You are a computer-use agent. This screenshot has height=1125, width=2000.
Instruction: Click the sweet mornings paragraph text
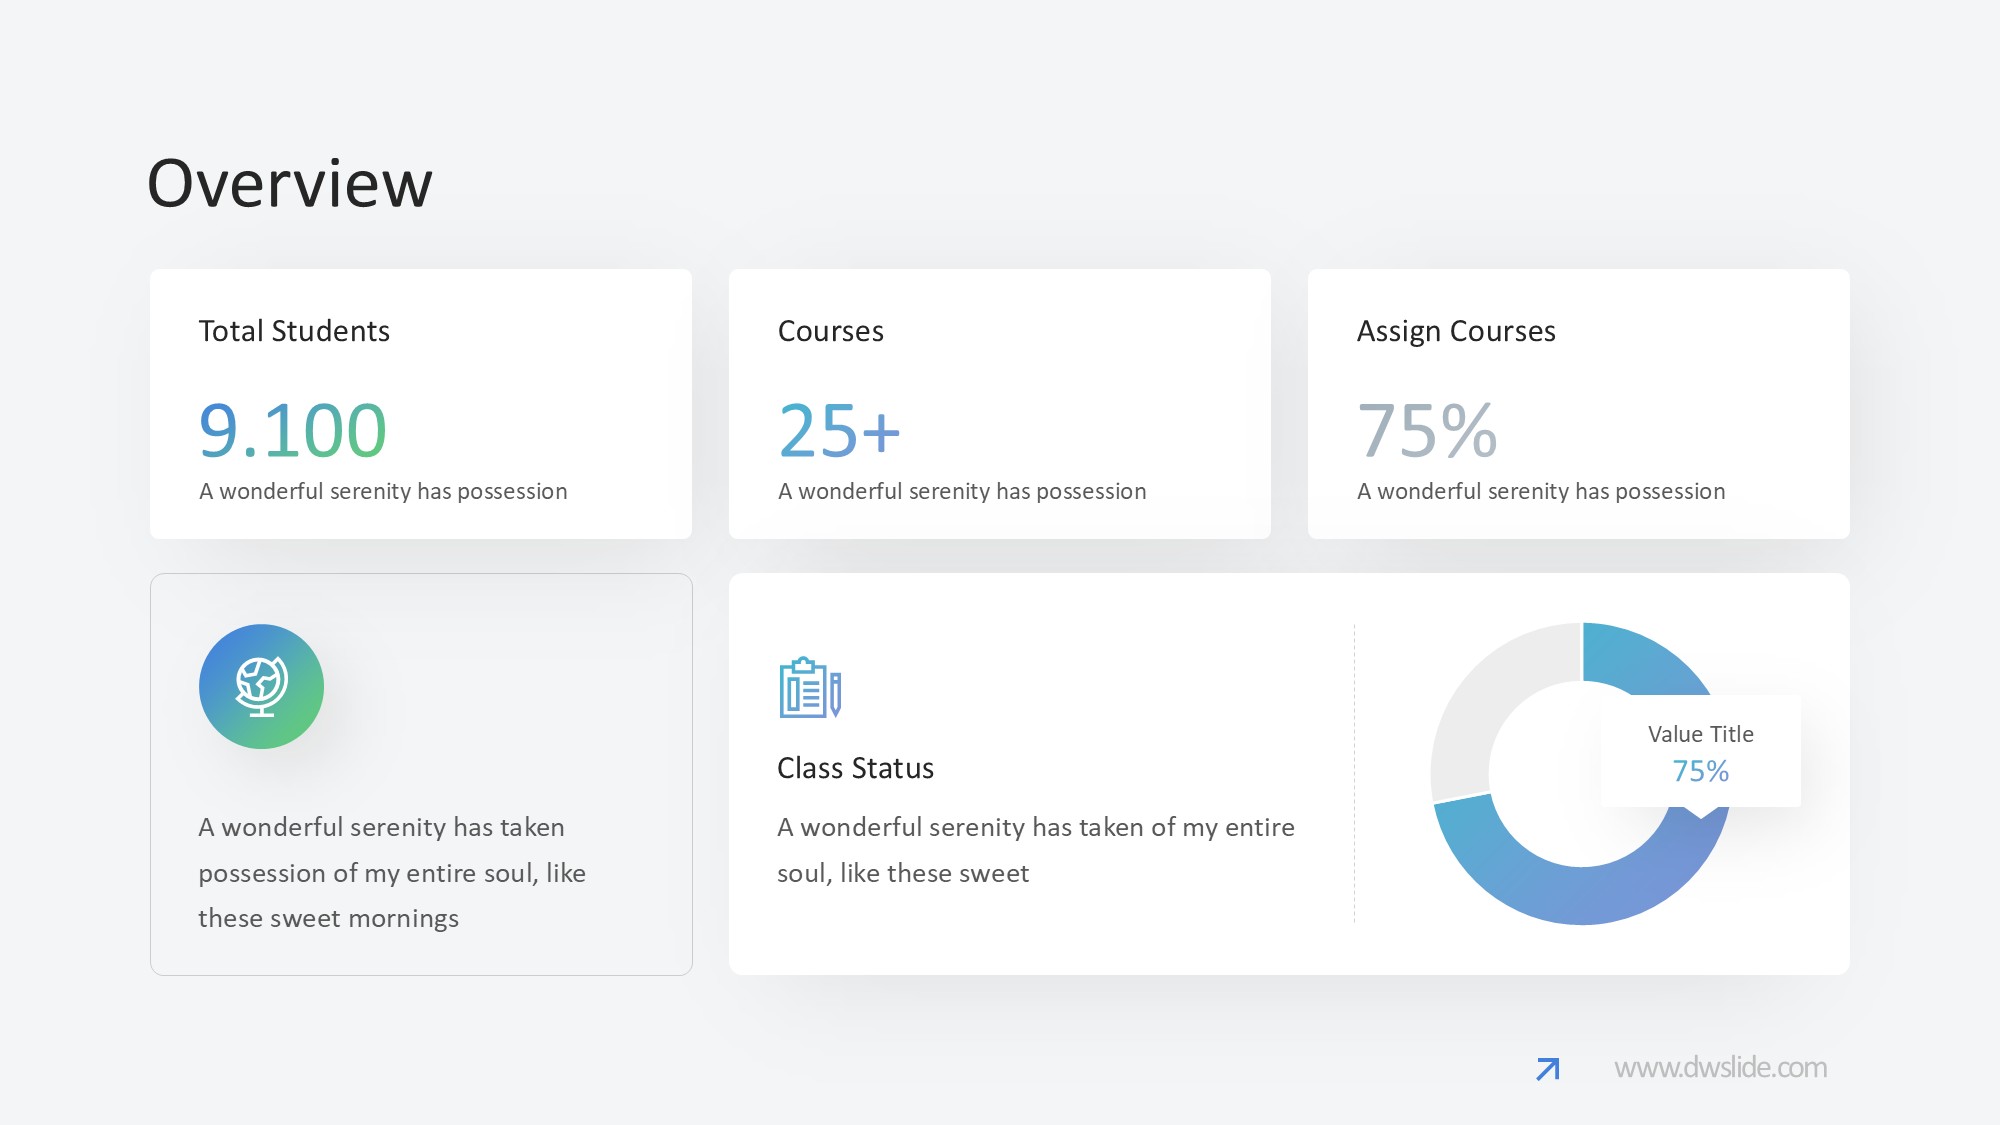pyautogui.click(x=391, y=873)
